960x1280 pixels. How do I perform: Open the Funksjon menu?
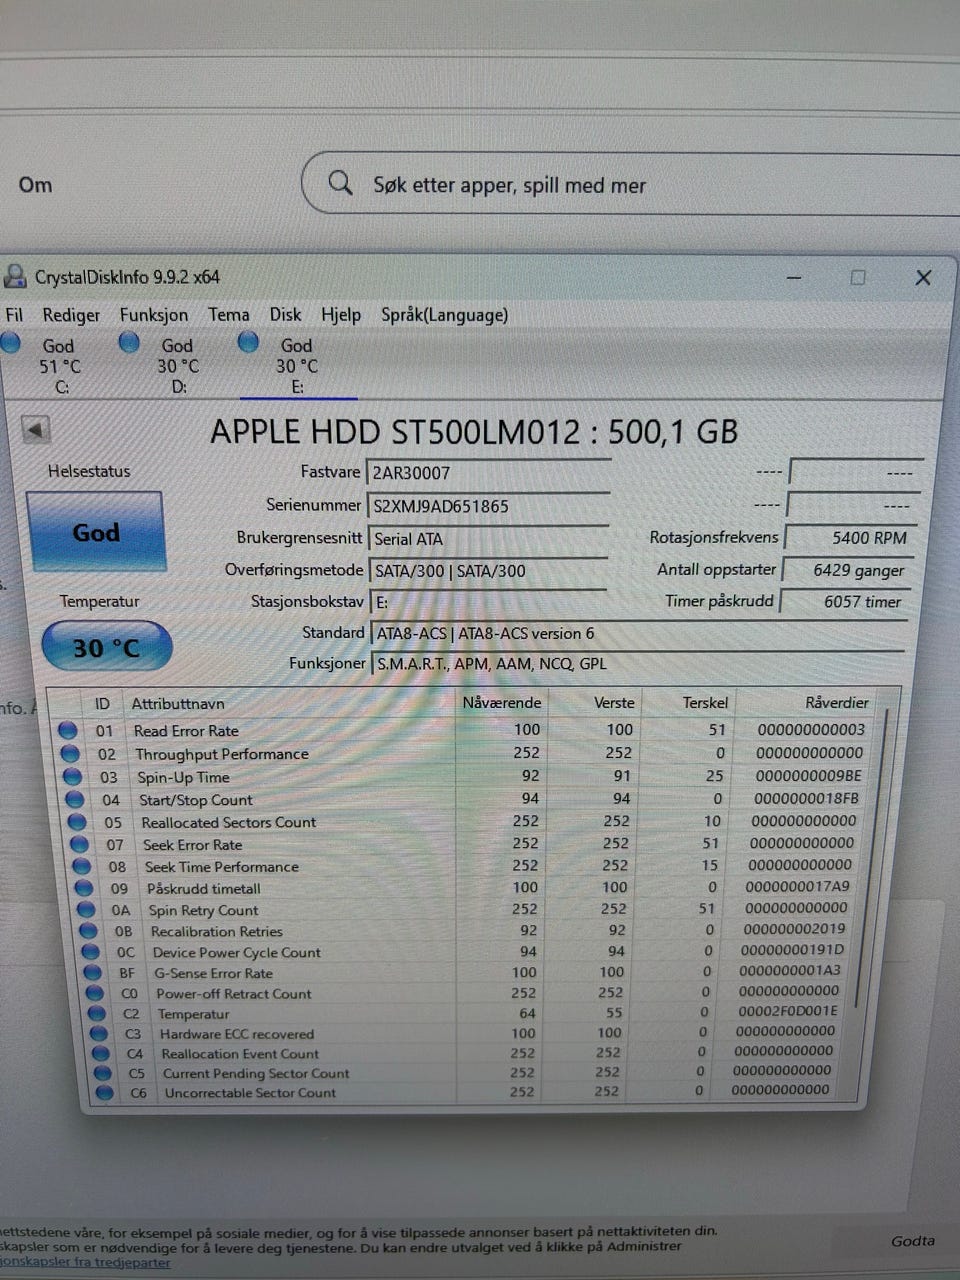coord(154,315)
